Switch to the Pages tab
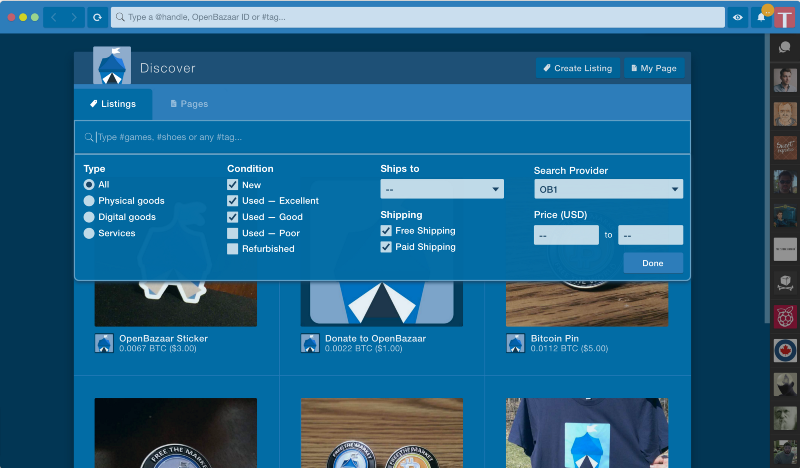Screen dimensions: 800x468 tap(189, 104)
